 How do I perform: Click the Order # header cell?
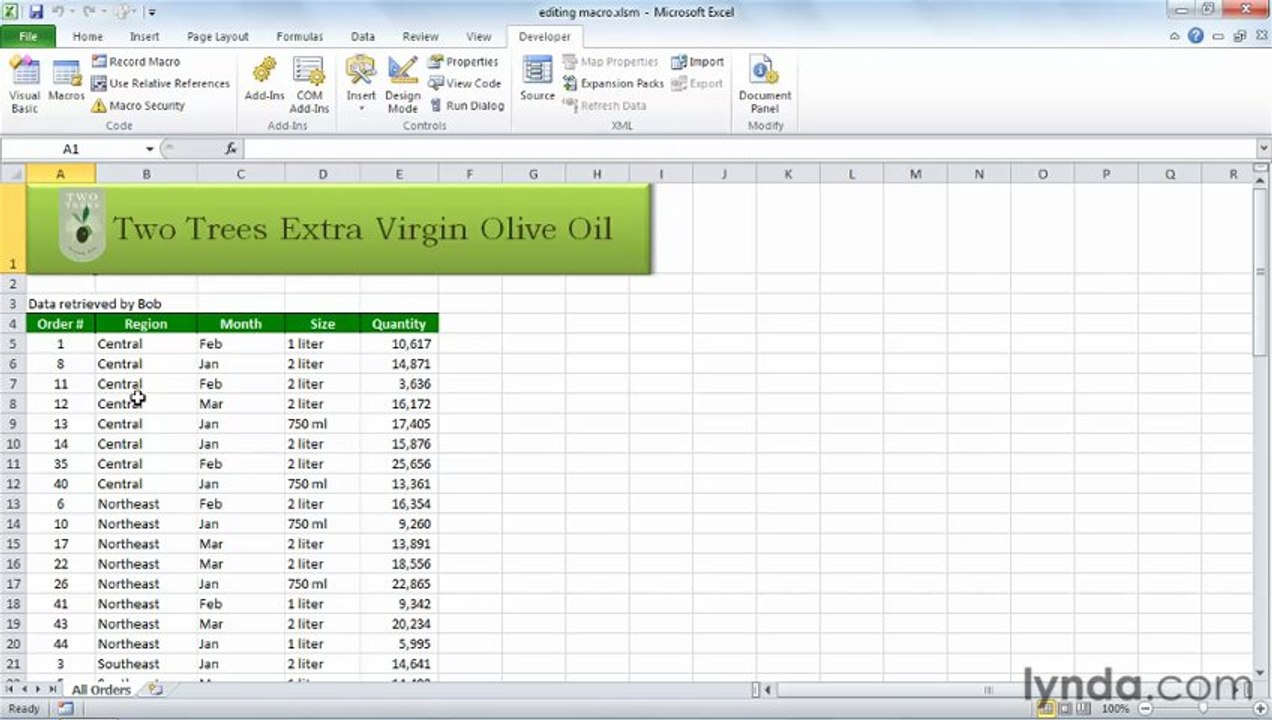[x=60, y=324]
